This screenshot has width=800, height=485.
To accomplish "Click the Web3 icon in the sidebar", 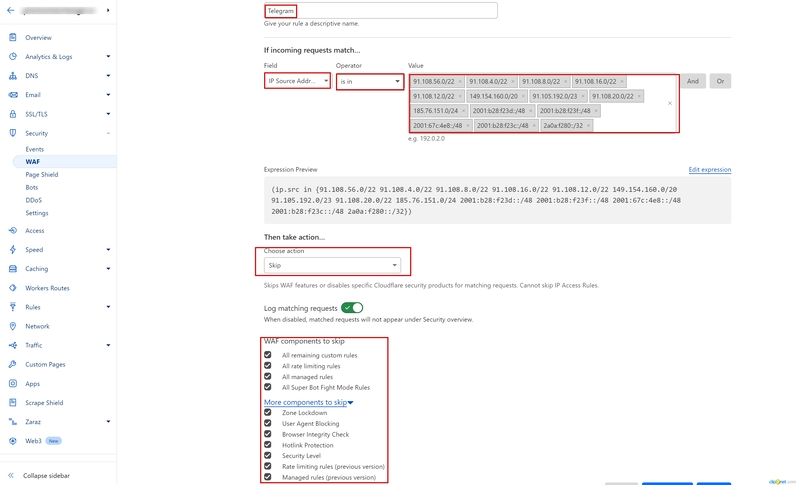I will (x=13, y=441).
